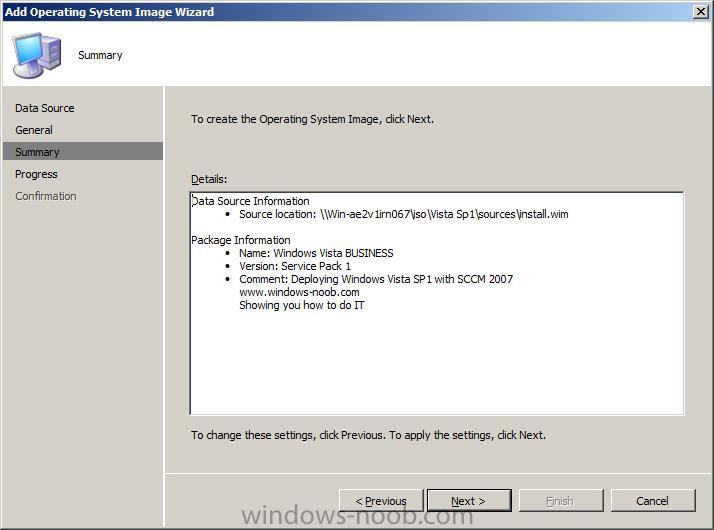Click the disabled Finish button
The width and height of the screenshot is (714, 530).
561,501
